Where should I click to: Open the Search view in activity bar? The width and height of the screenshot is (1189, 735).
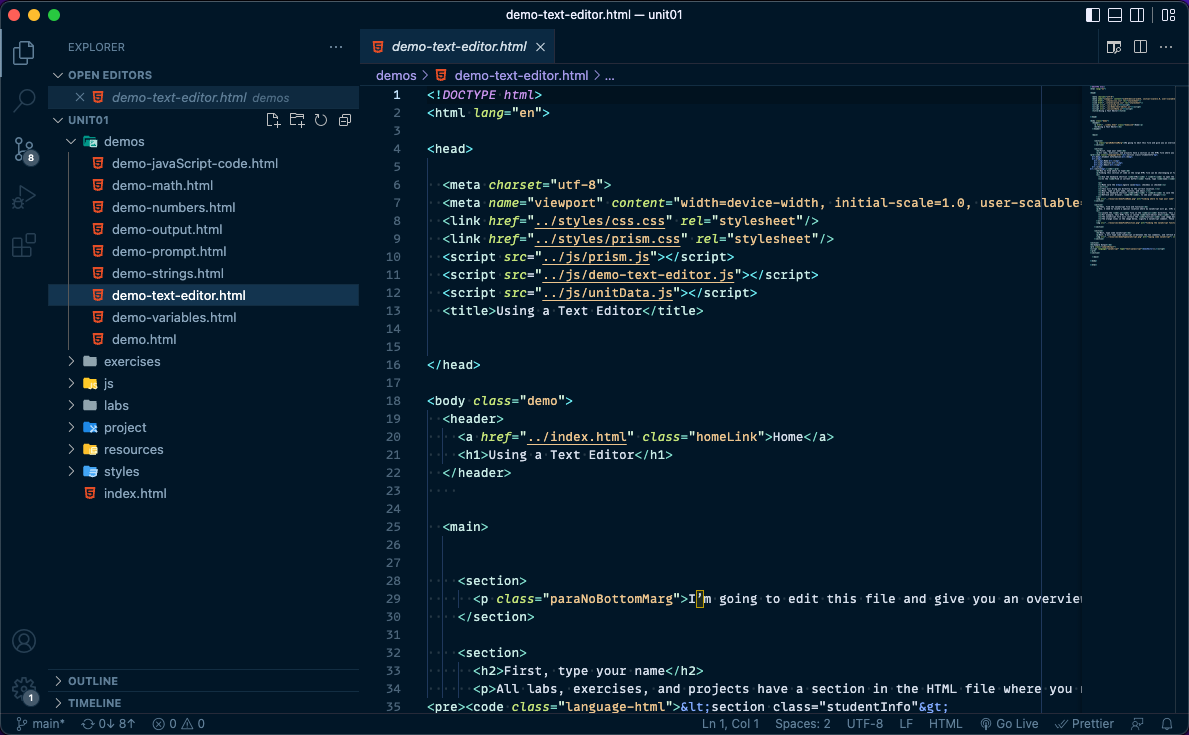(x=24, y=100)
